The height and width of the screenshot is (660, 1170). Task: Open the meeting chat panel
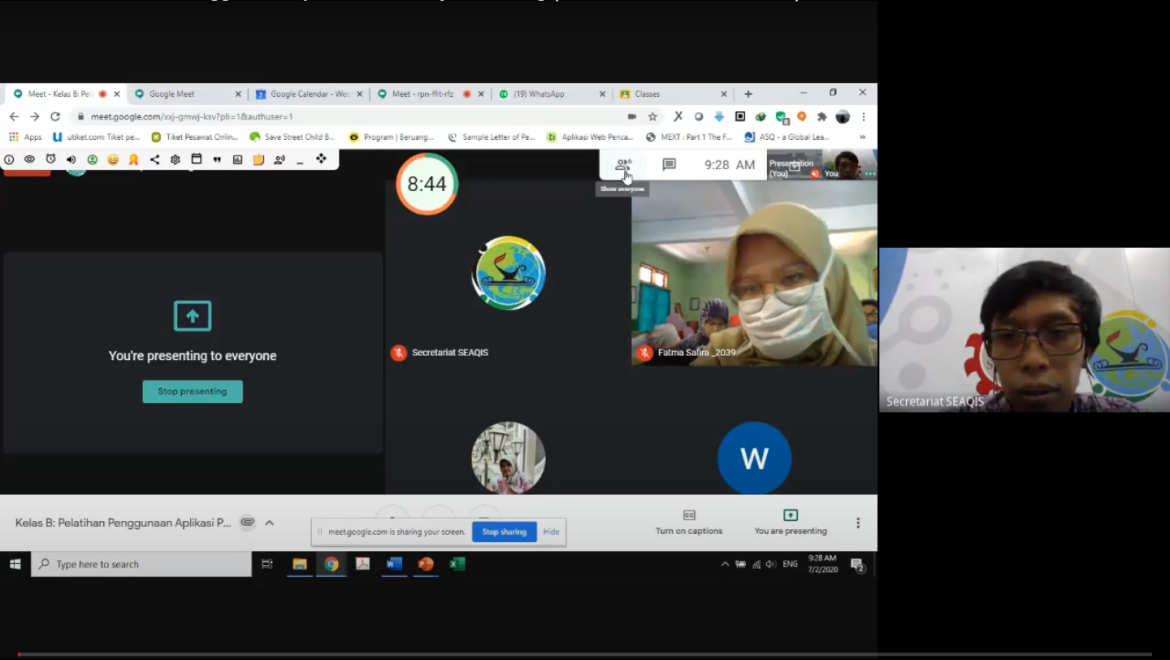click(x=668, y=165)
